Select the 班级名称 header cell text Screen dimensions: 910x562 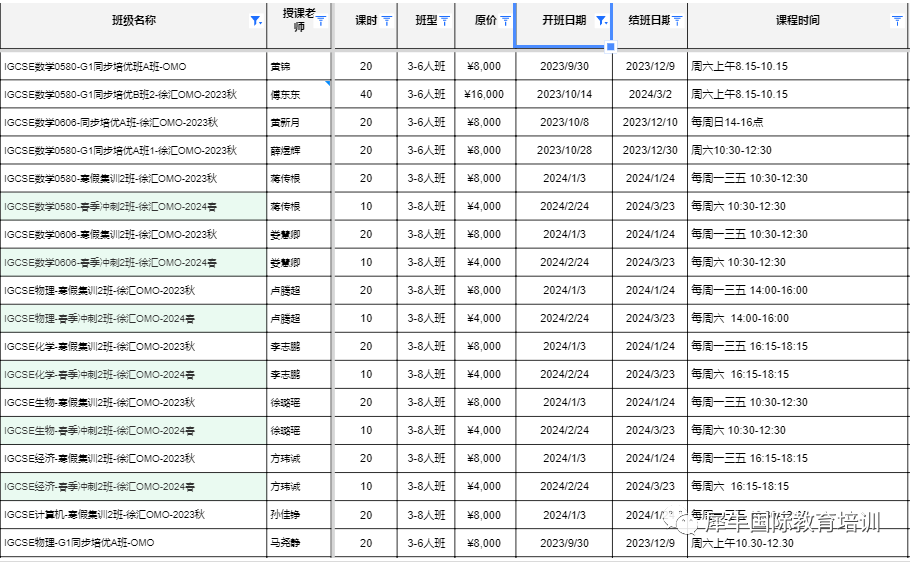[133, 20]
